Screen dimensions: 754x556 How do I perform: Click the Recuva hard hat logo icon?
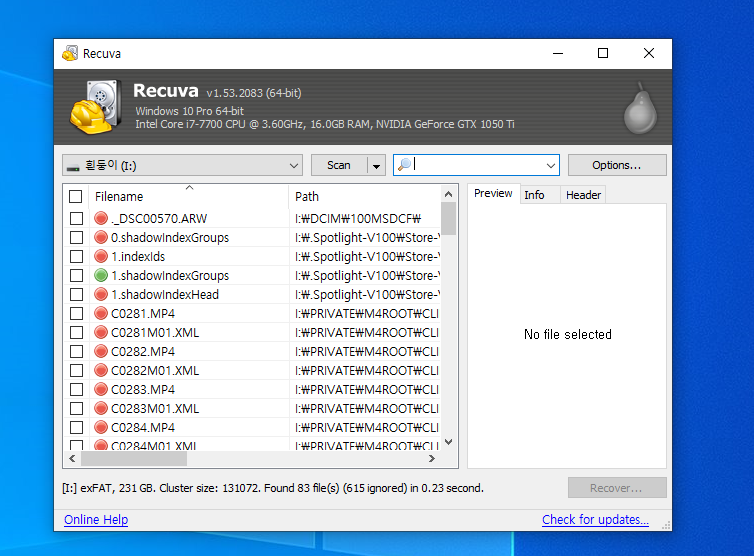click(95, 107)
